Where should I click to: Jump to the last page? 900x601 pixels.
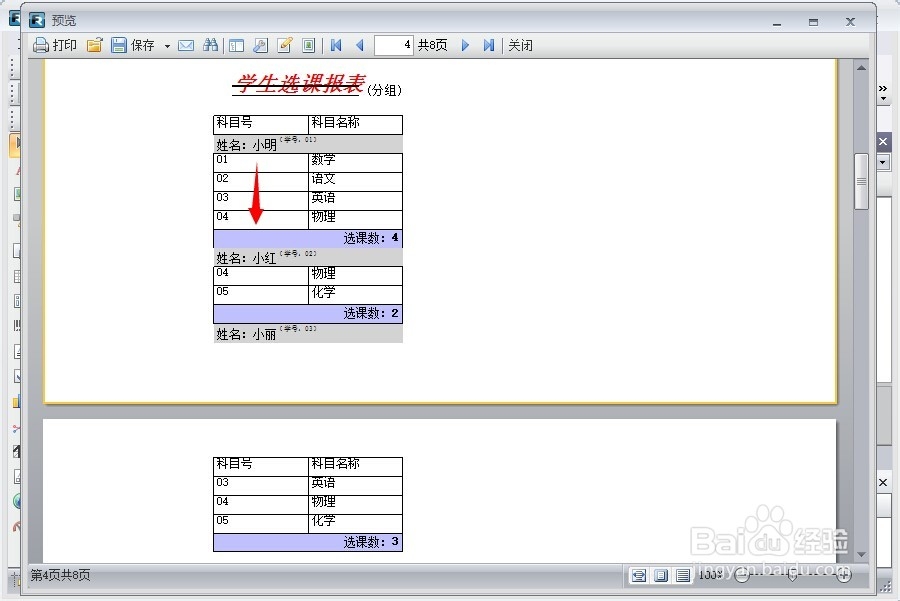pyautogui.click(x=488, y=45)
